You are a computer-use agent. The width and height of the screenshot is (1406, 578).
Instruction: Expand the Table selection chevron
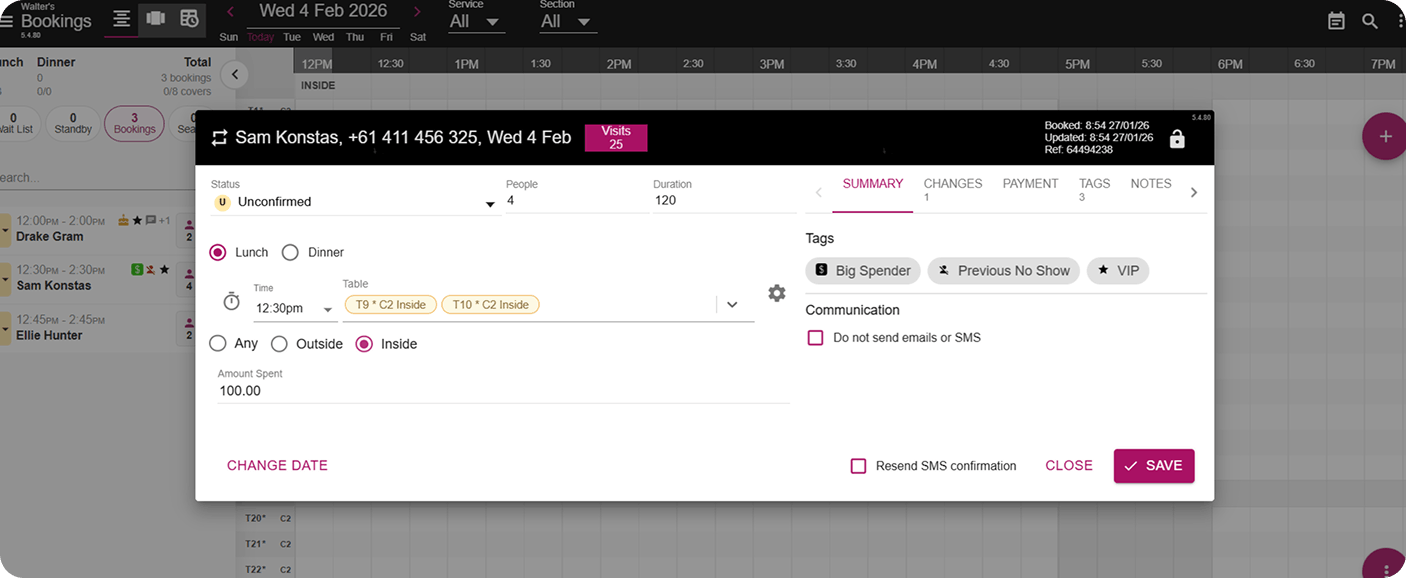pos(732,305)
